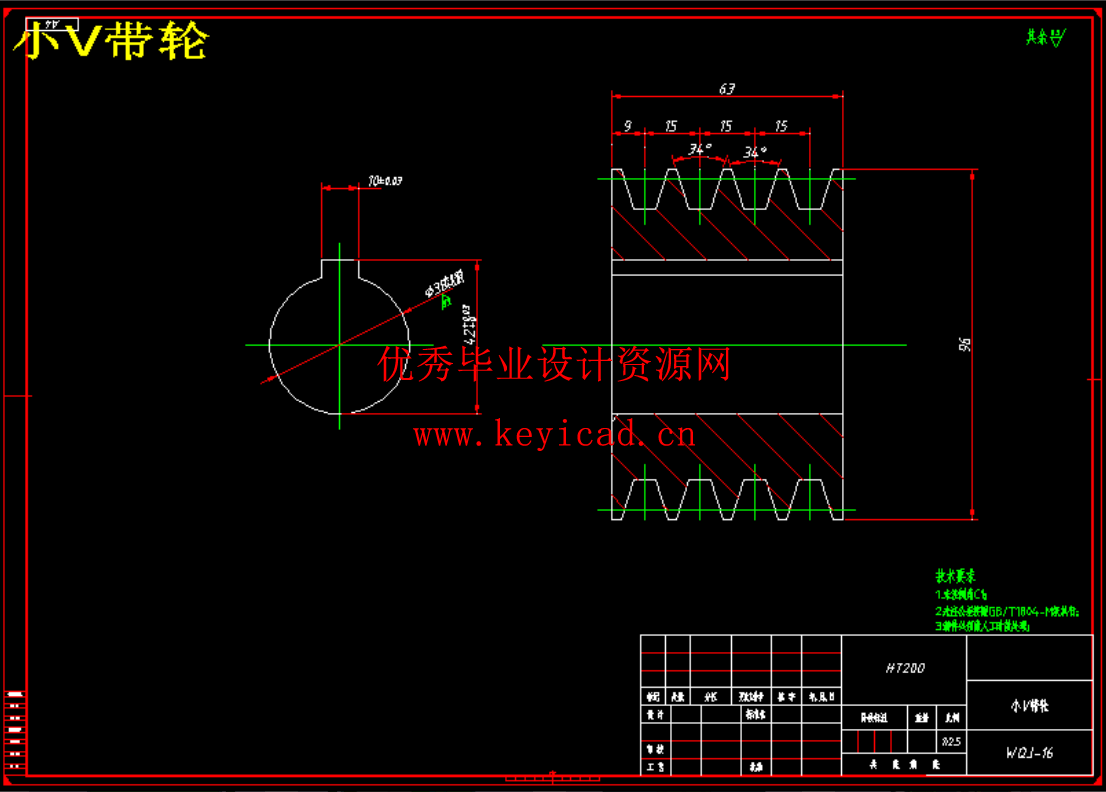Image resolution: width=1106 pixels, height=792 pixels.
Task: Select the yellow 小V带轮 drawing title
Action: [x=110, y=42]
